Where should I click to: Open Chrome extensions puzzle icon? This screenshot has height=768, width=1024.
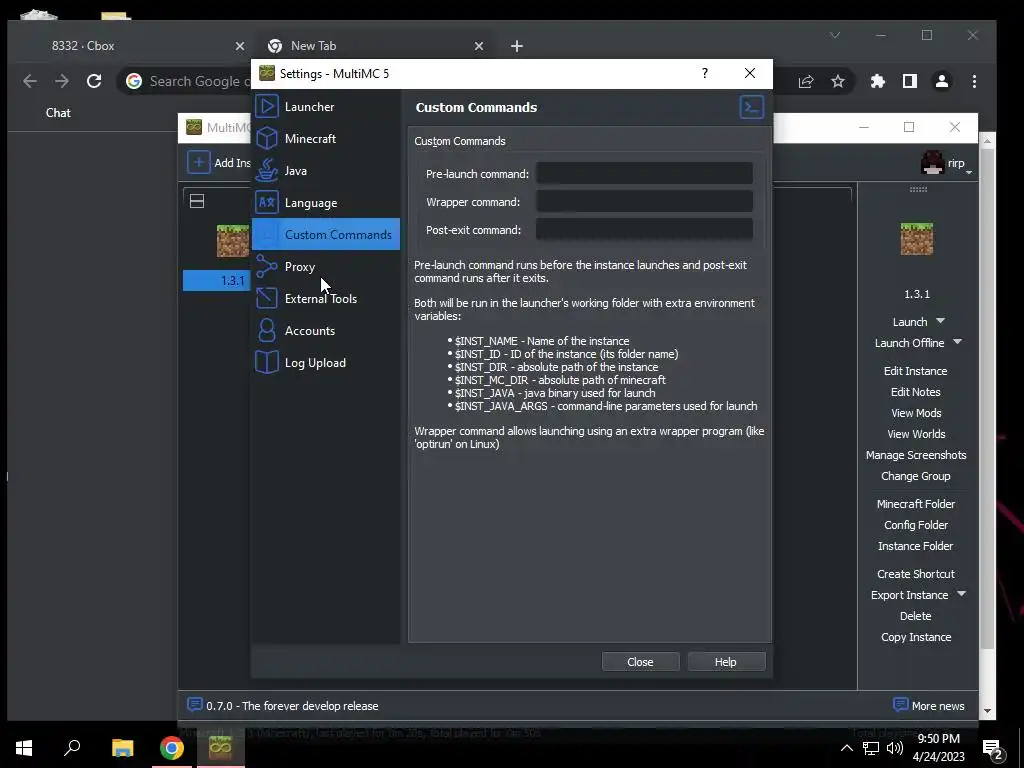point(878,81)
